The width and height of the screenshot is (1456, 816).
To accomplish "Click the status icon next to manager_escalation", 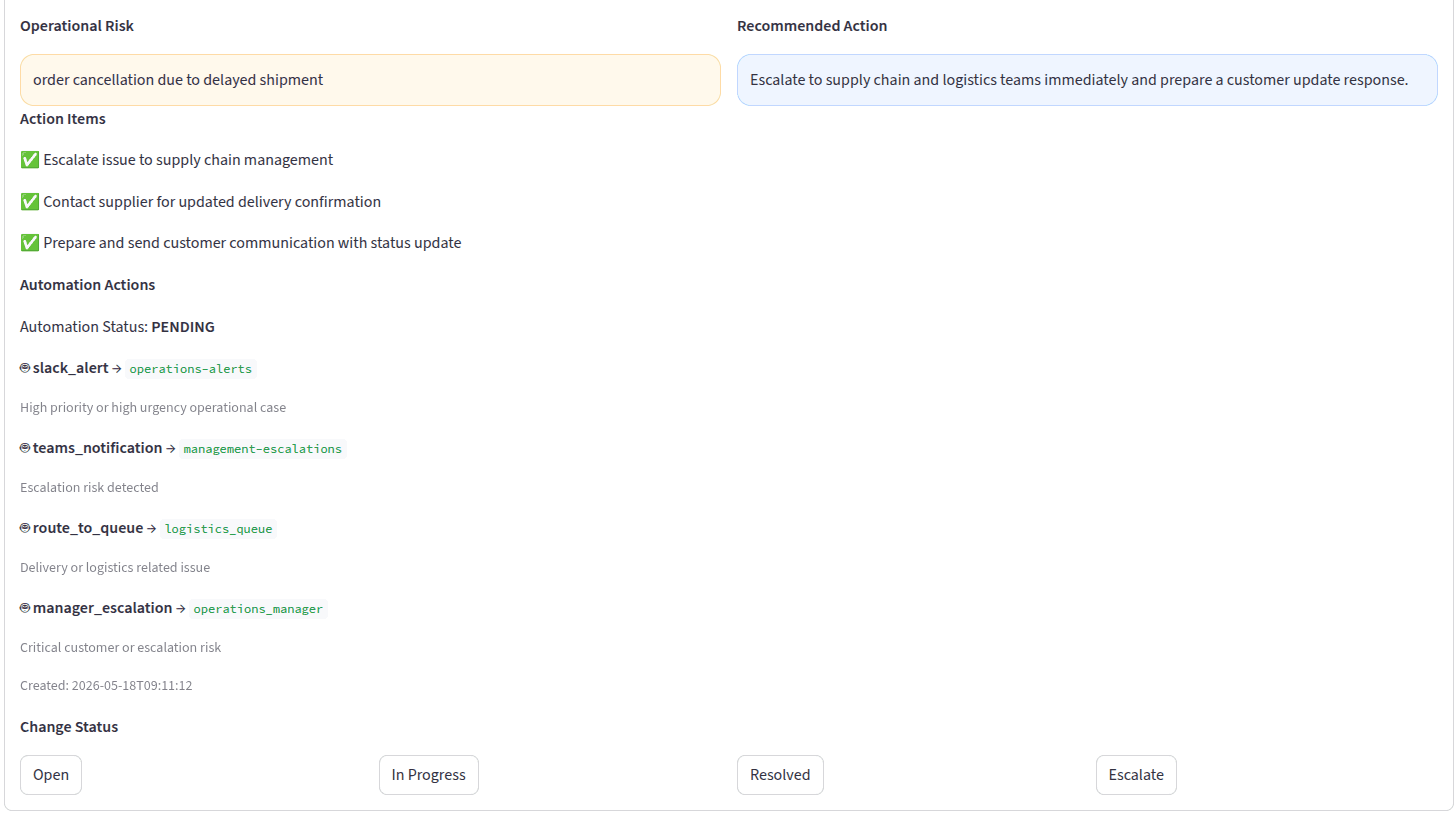I will click(x=25, y=608).
